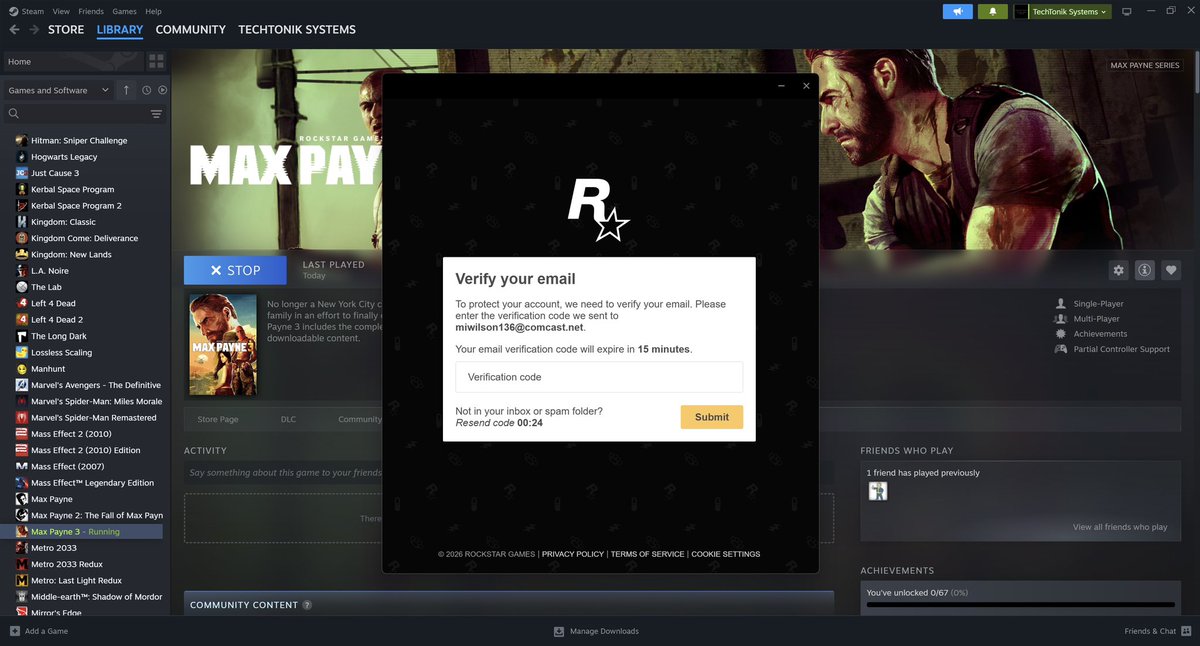Click the friend avatar in Friends Who Play
Screen dimensions: 1200x646
[877, 491]
